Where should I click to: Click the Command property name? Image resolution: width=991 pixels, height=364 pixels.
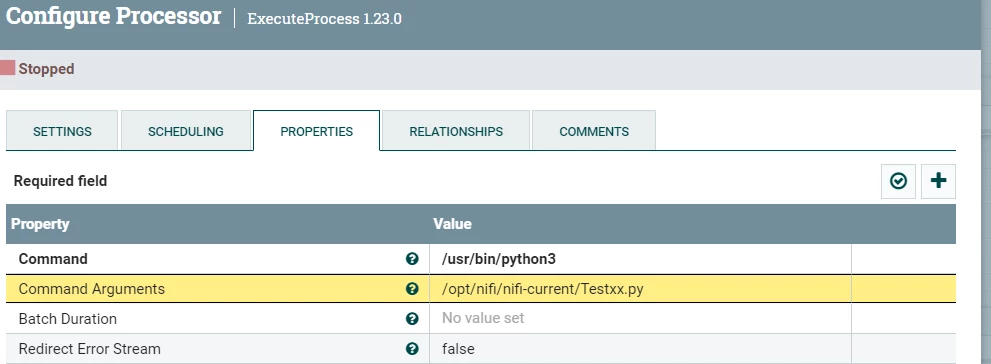53,259
